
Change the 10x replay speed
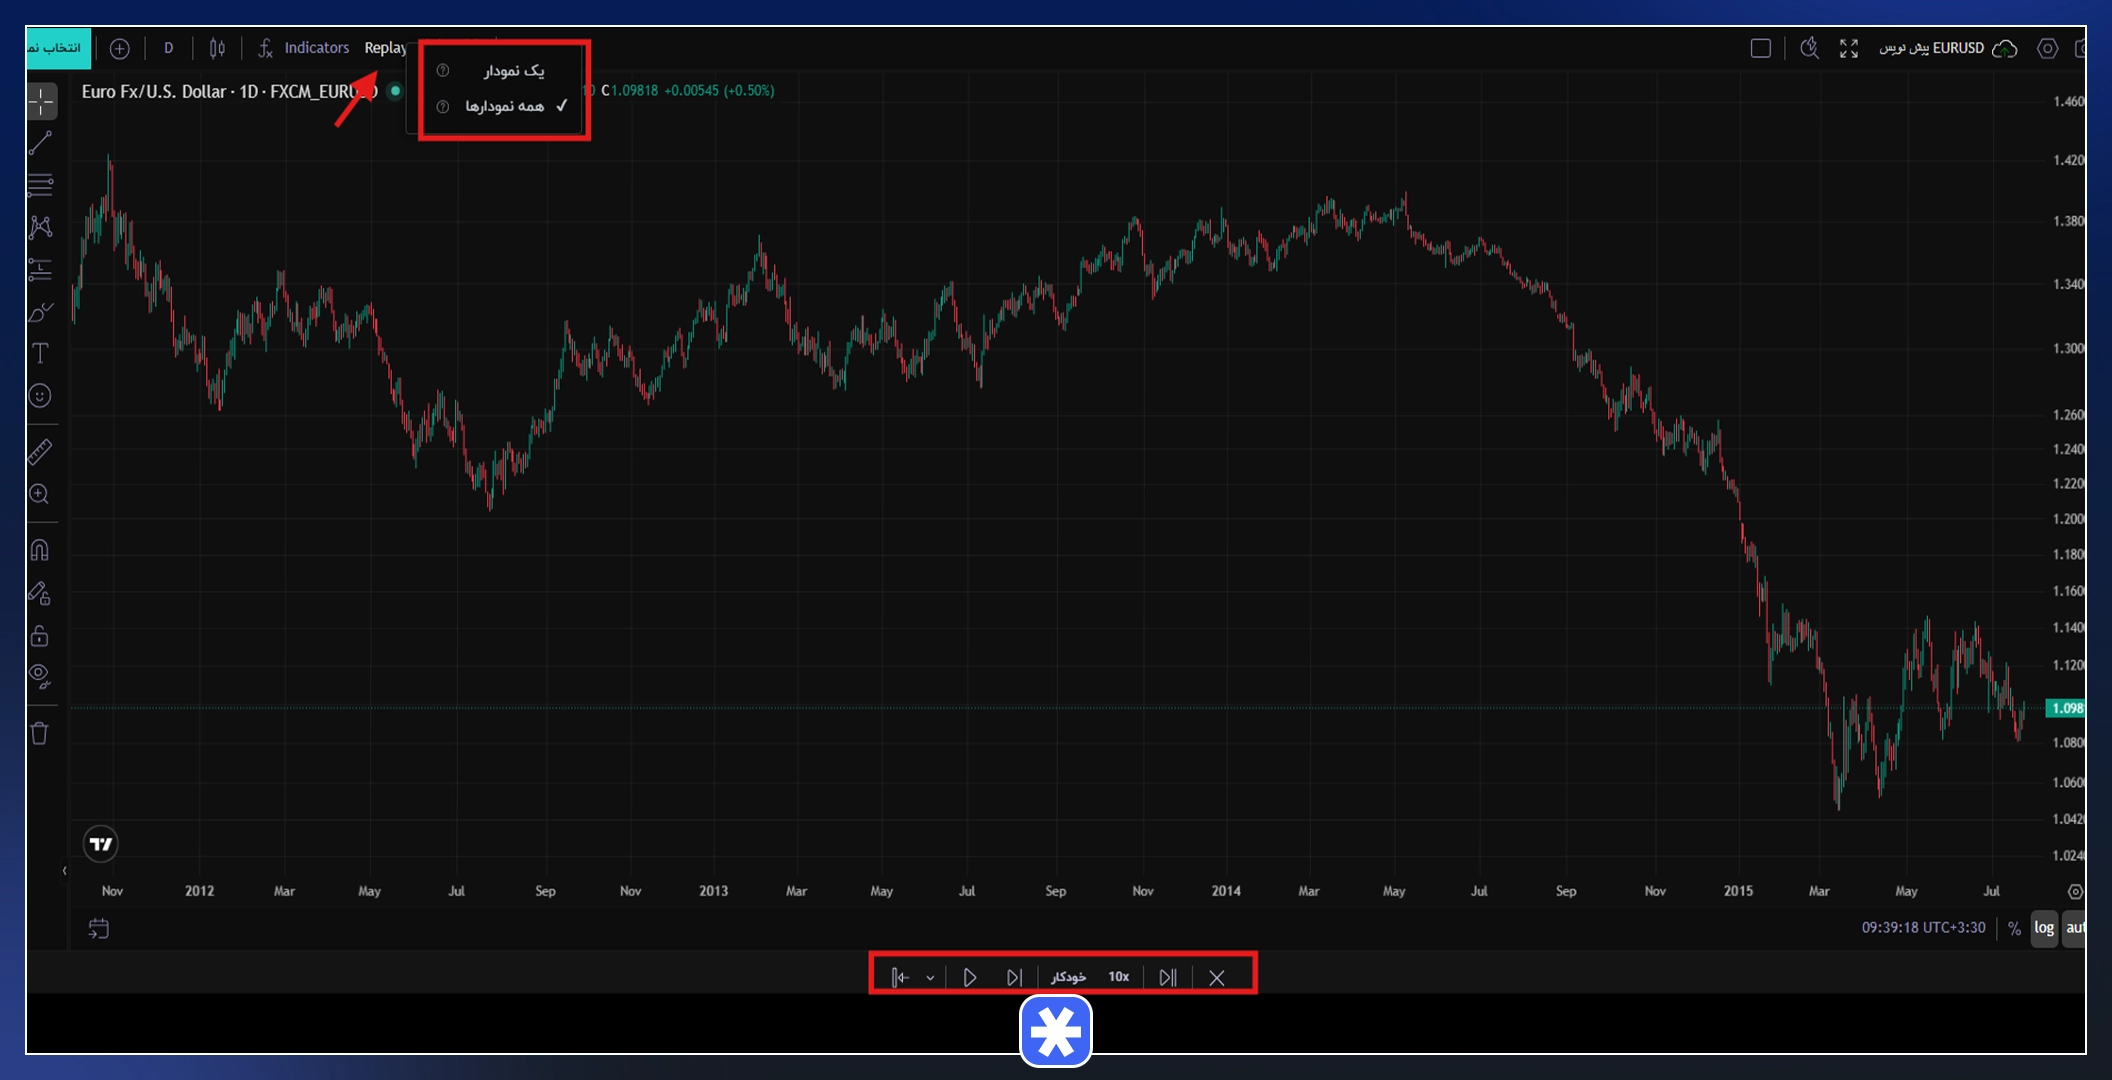1118,977
